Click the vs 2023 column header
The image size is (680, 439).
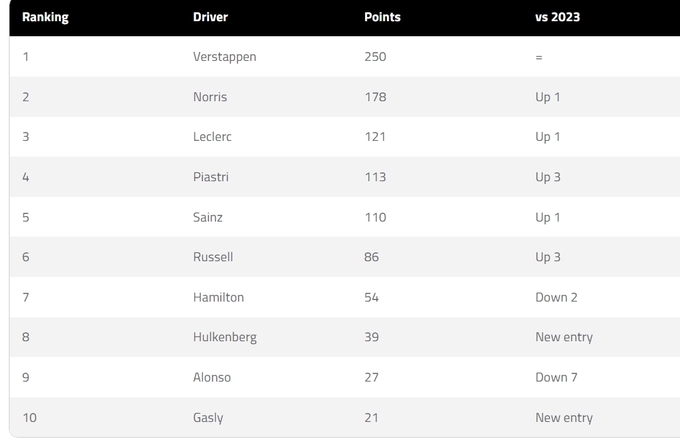557,17
